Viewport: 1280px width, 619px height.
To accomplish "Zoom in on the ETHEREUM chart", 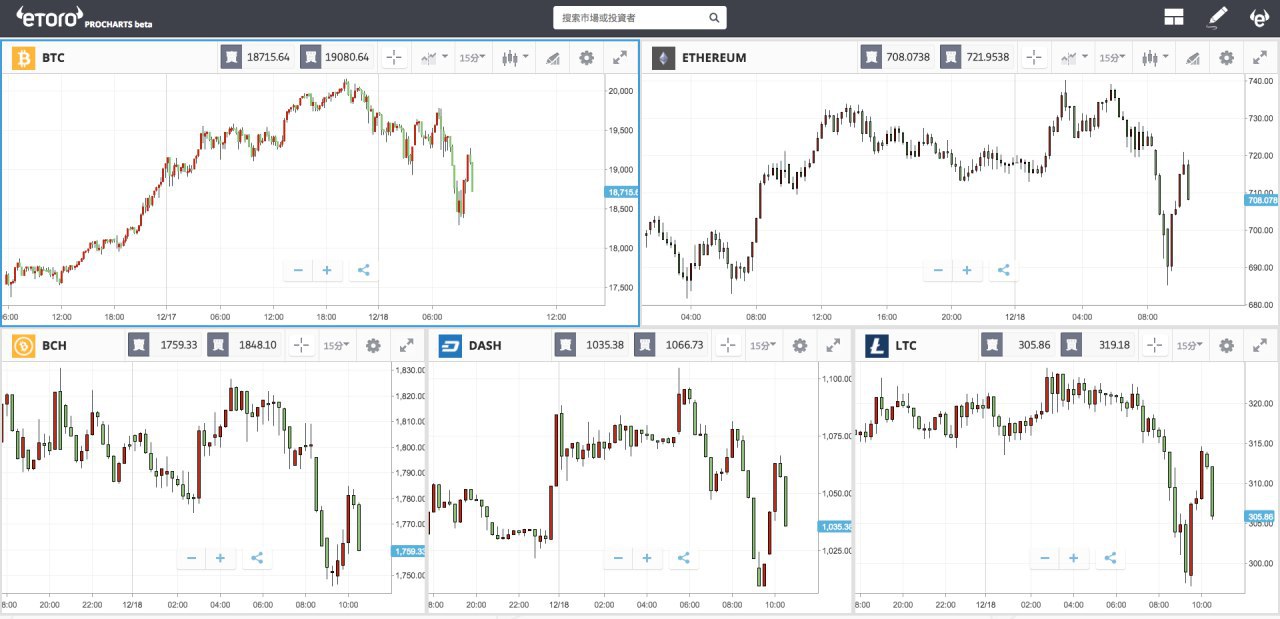I will [x=966, y=270].
